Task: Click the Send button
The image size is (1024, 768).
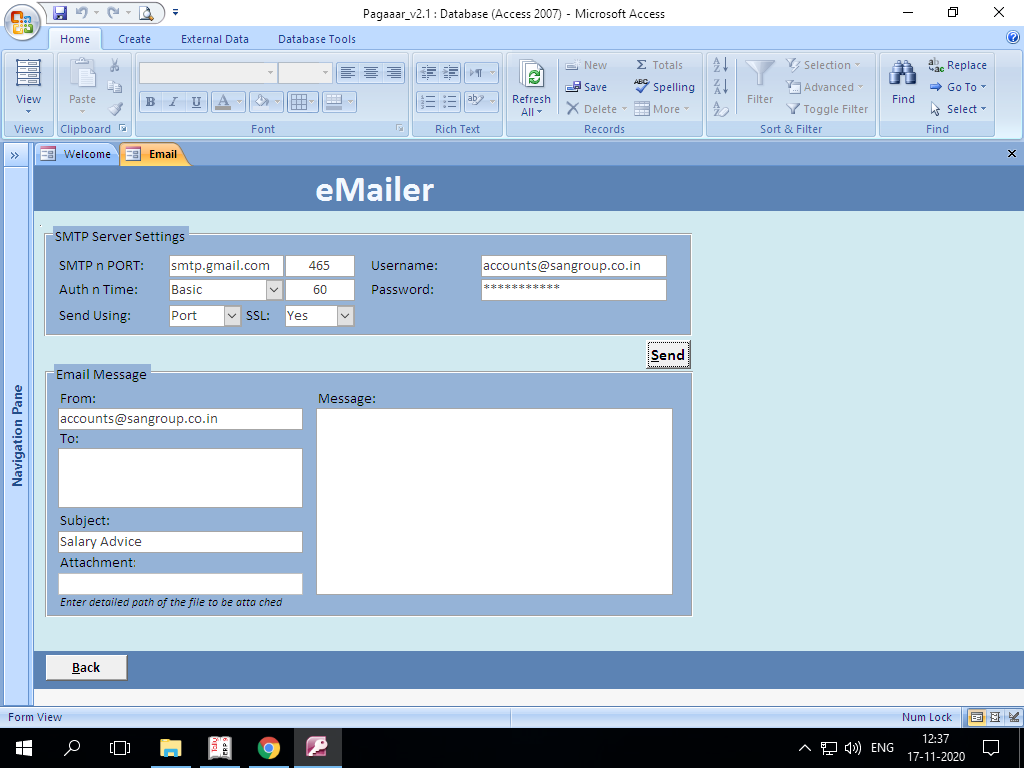Action: (668, 355)
